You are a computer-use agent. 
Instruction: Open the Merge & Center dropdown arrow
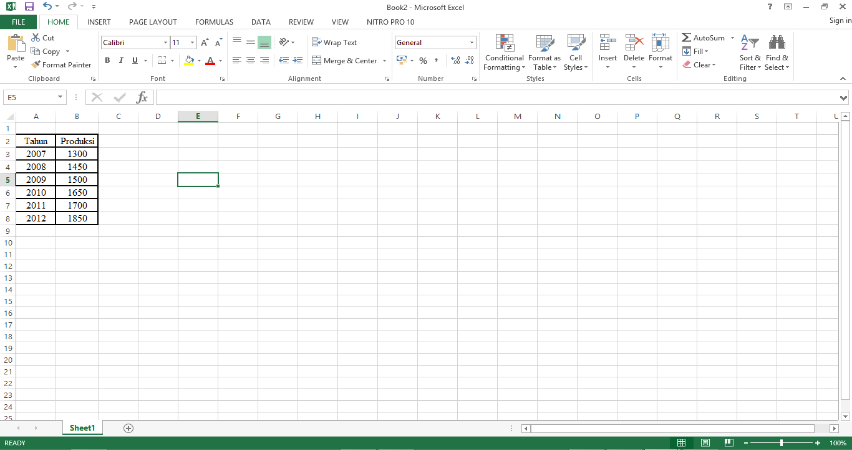point(384,60)
